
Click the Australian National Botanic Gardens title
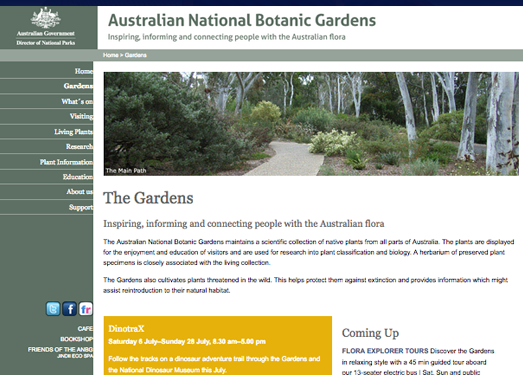coord(242,20)
